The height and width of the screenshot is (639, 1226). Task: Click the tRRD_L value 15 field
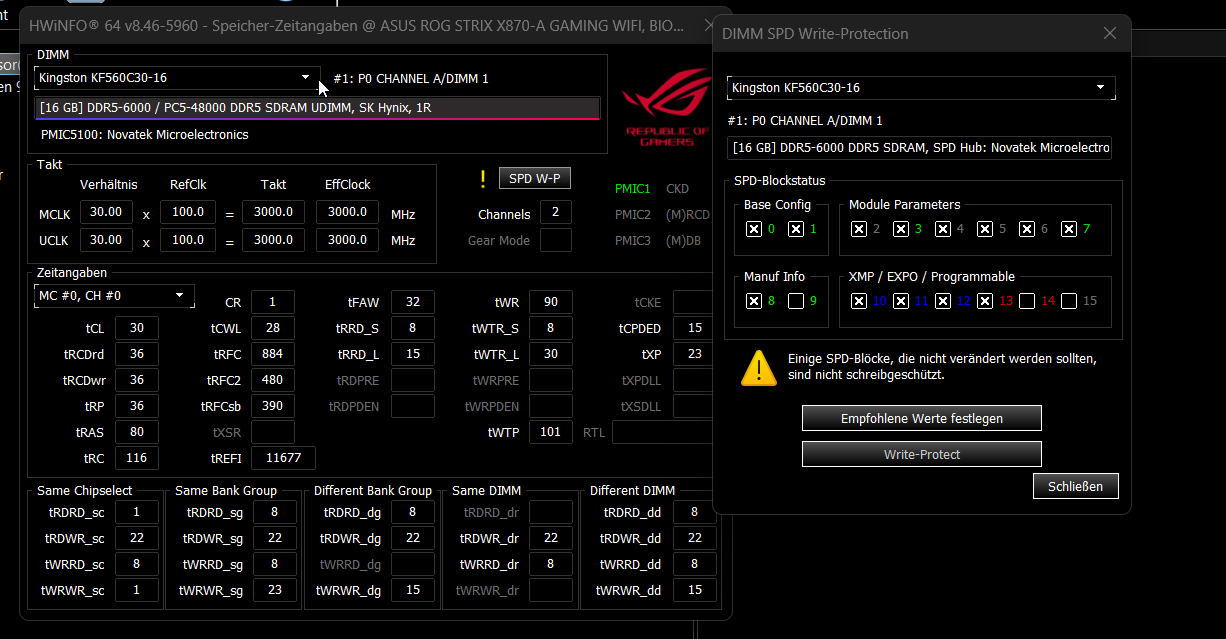[413, 354]
